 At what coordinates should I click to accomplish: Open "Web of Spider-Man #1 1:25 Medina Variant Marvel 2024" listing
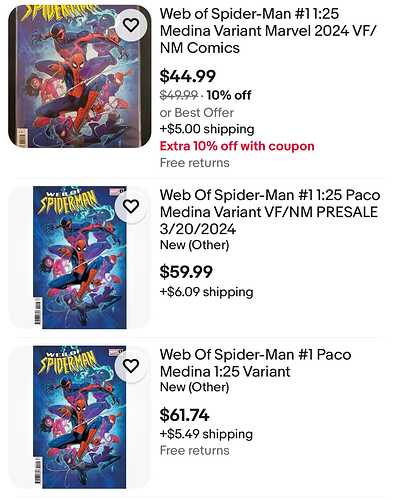pos(268,31)
